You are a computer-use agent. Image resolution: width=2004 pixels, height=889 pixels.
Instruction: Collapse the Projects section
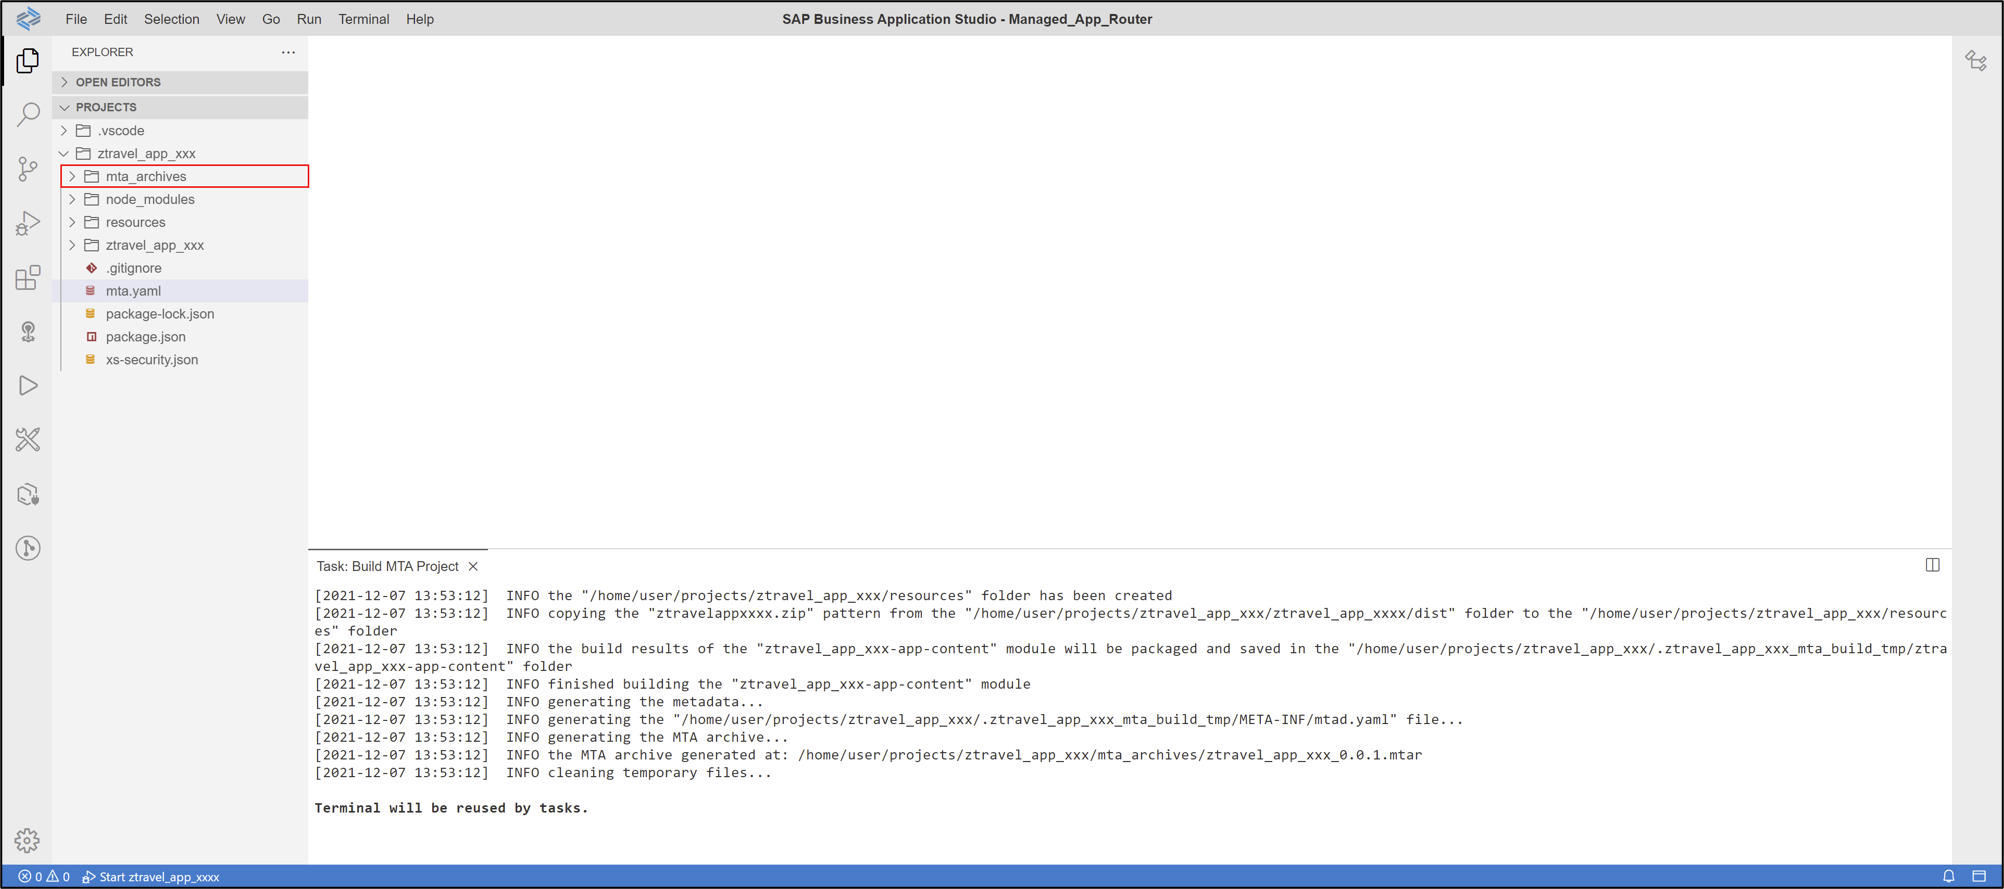tap(180, 107)
